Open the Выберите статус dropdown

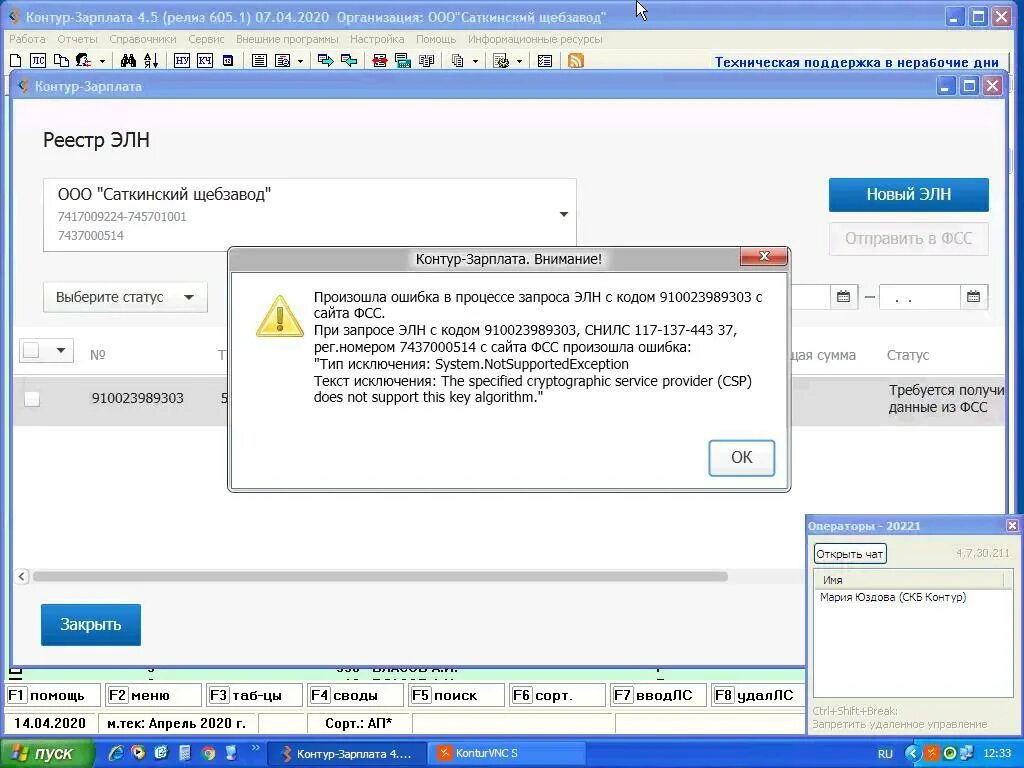(125, 297)
